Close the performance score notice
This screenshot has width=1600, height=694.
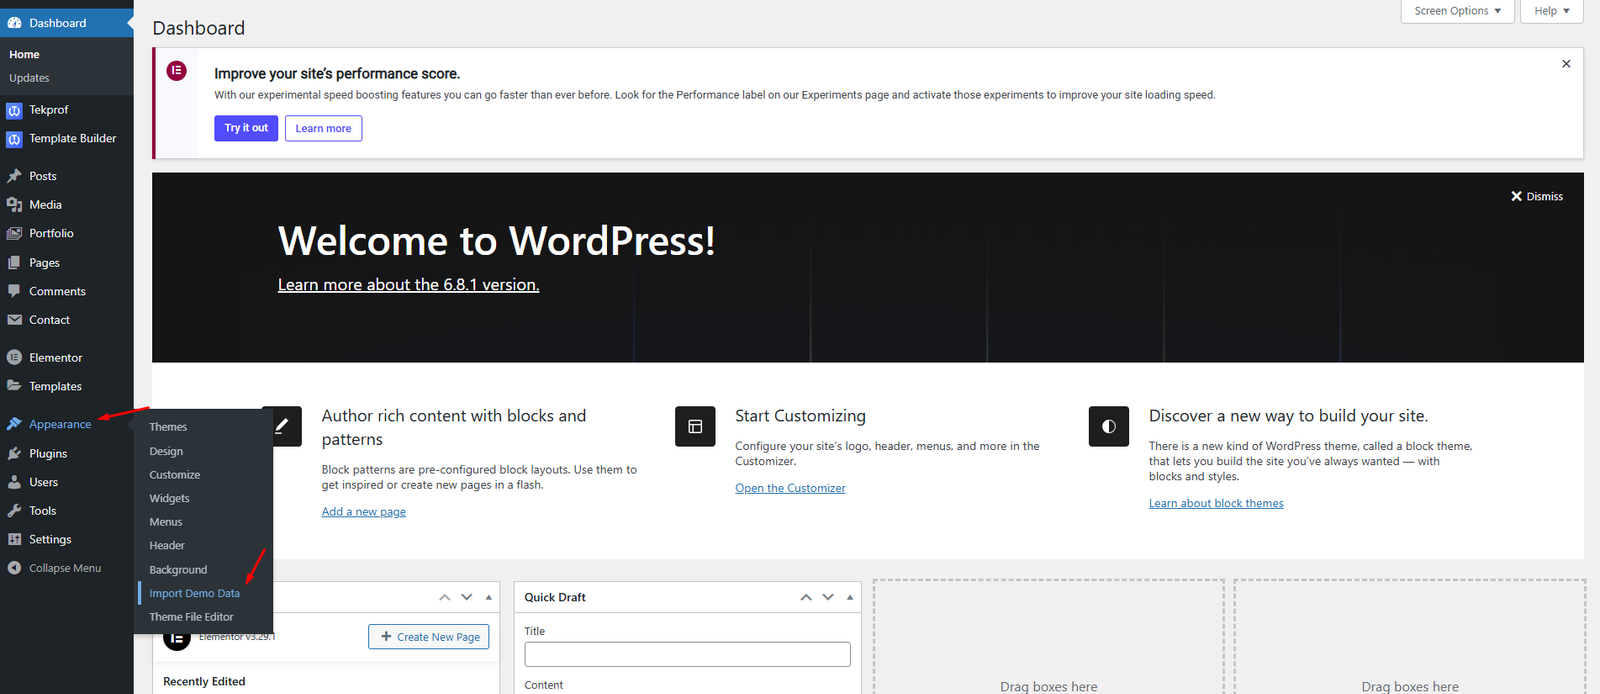(1566, 64)
